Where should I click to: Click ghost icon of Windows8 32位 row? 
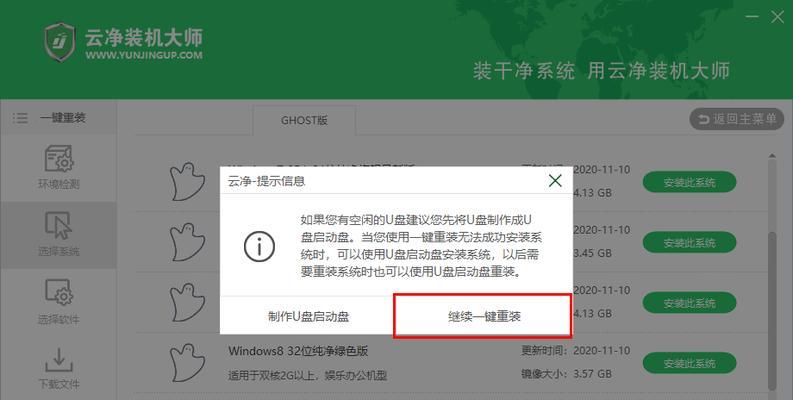pyautogui.click(x=187, y=363)
